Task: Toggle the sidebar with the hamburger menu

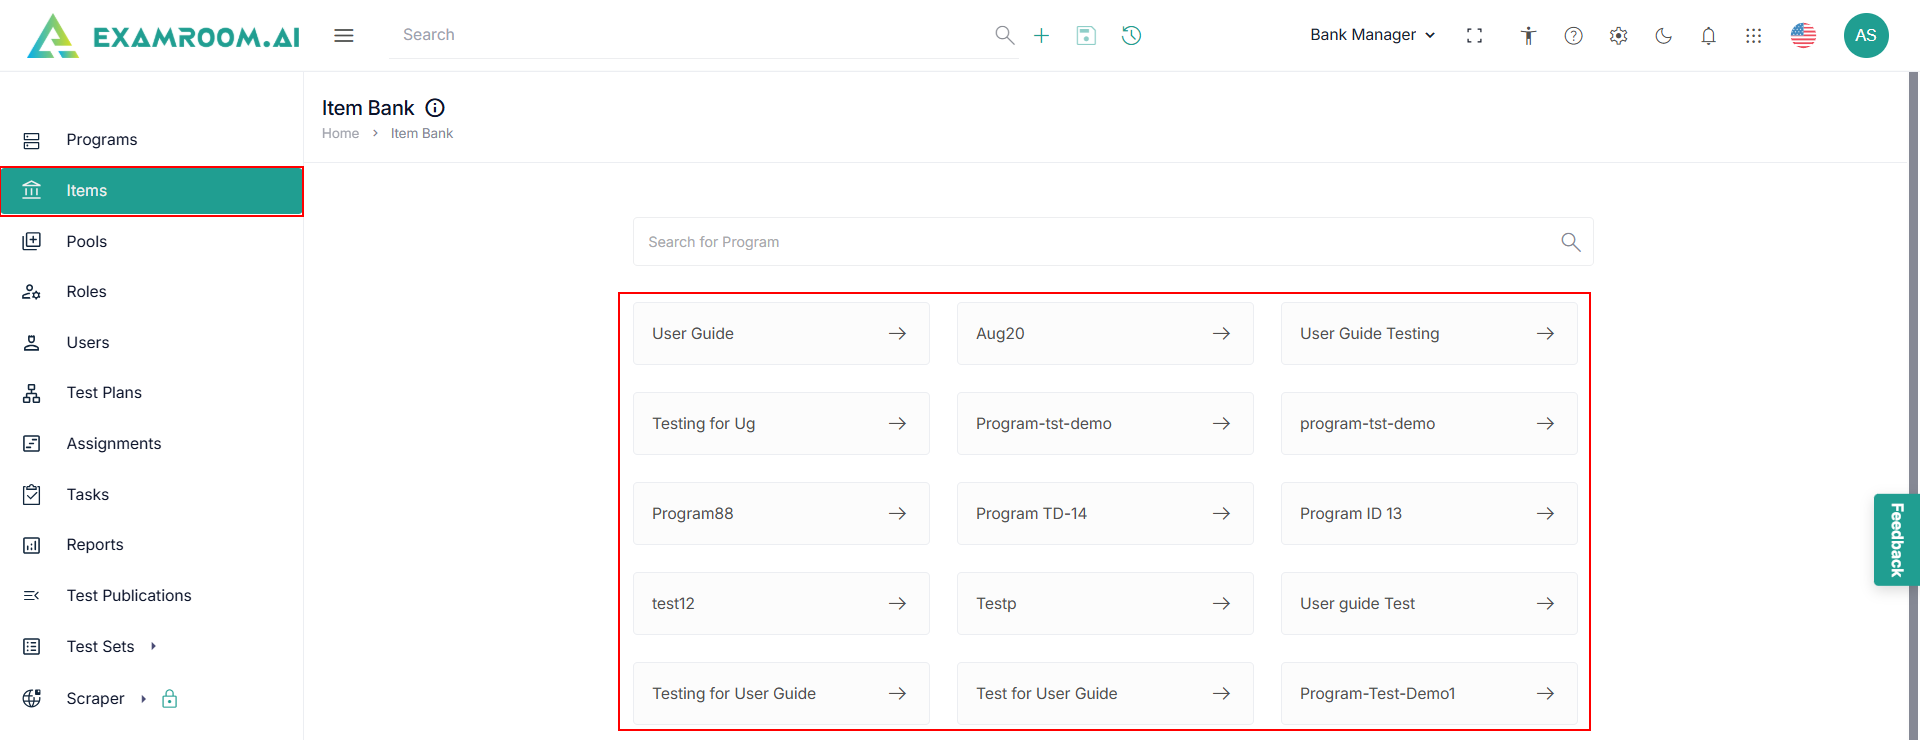Action: coord(344,36)
